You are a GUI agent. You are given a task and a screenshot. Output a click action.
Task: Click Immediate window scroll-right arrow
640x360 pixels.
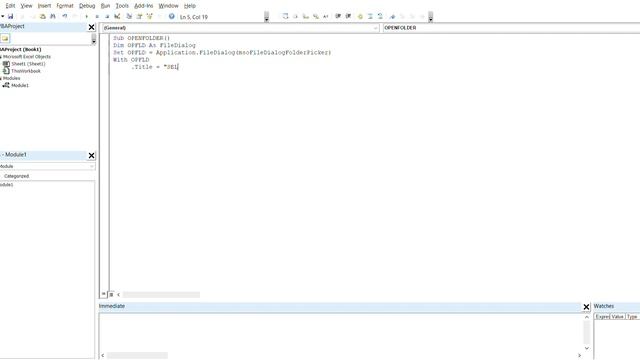pyautogui.click(x=579, y=356)
